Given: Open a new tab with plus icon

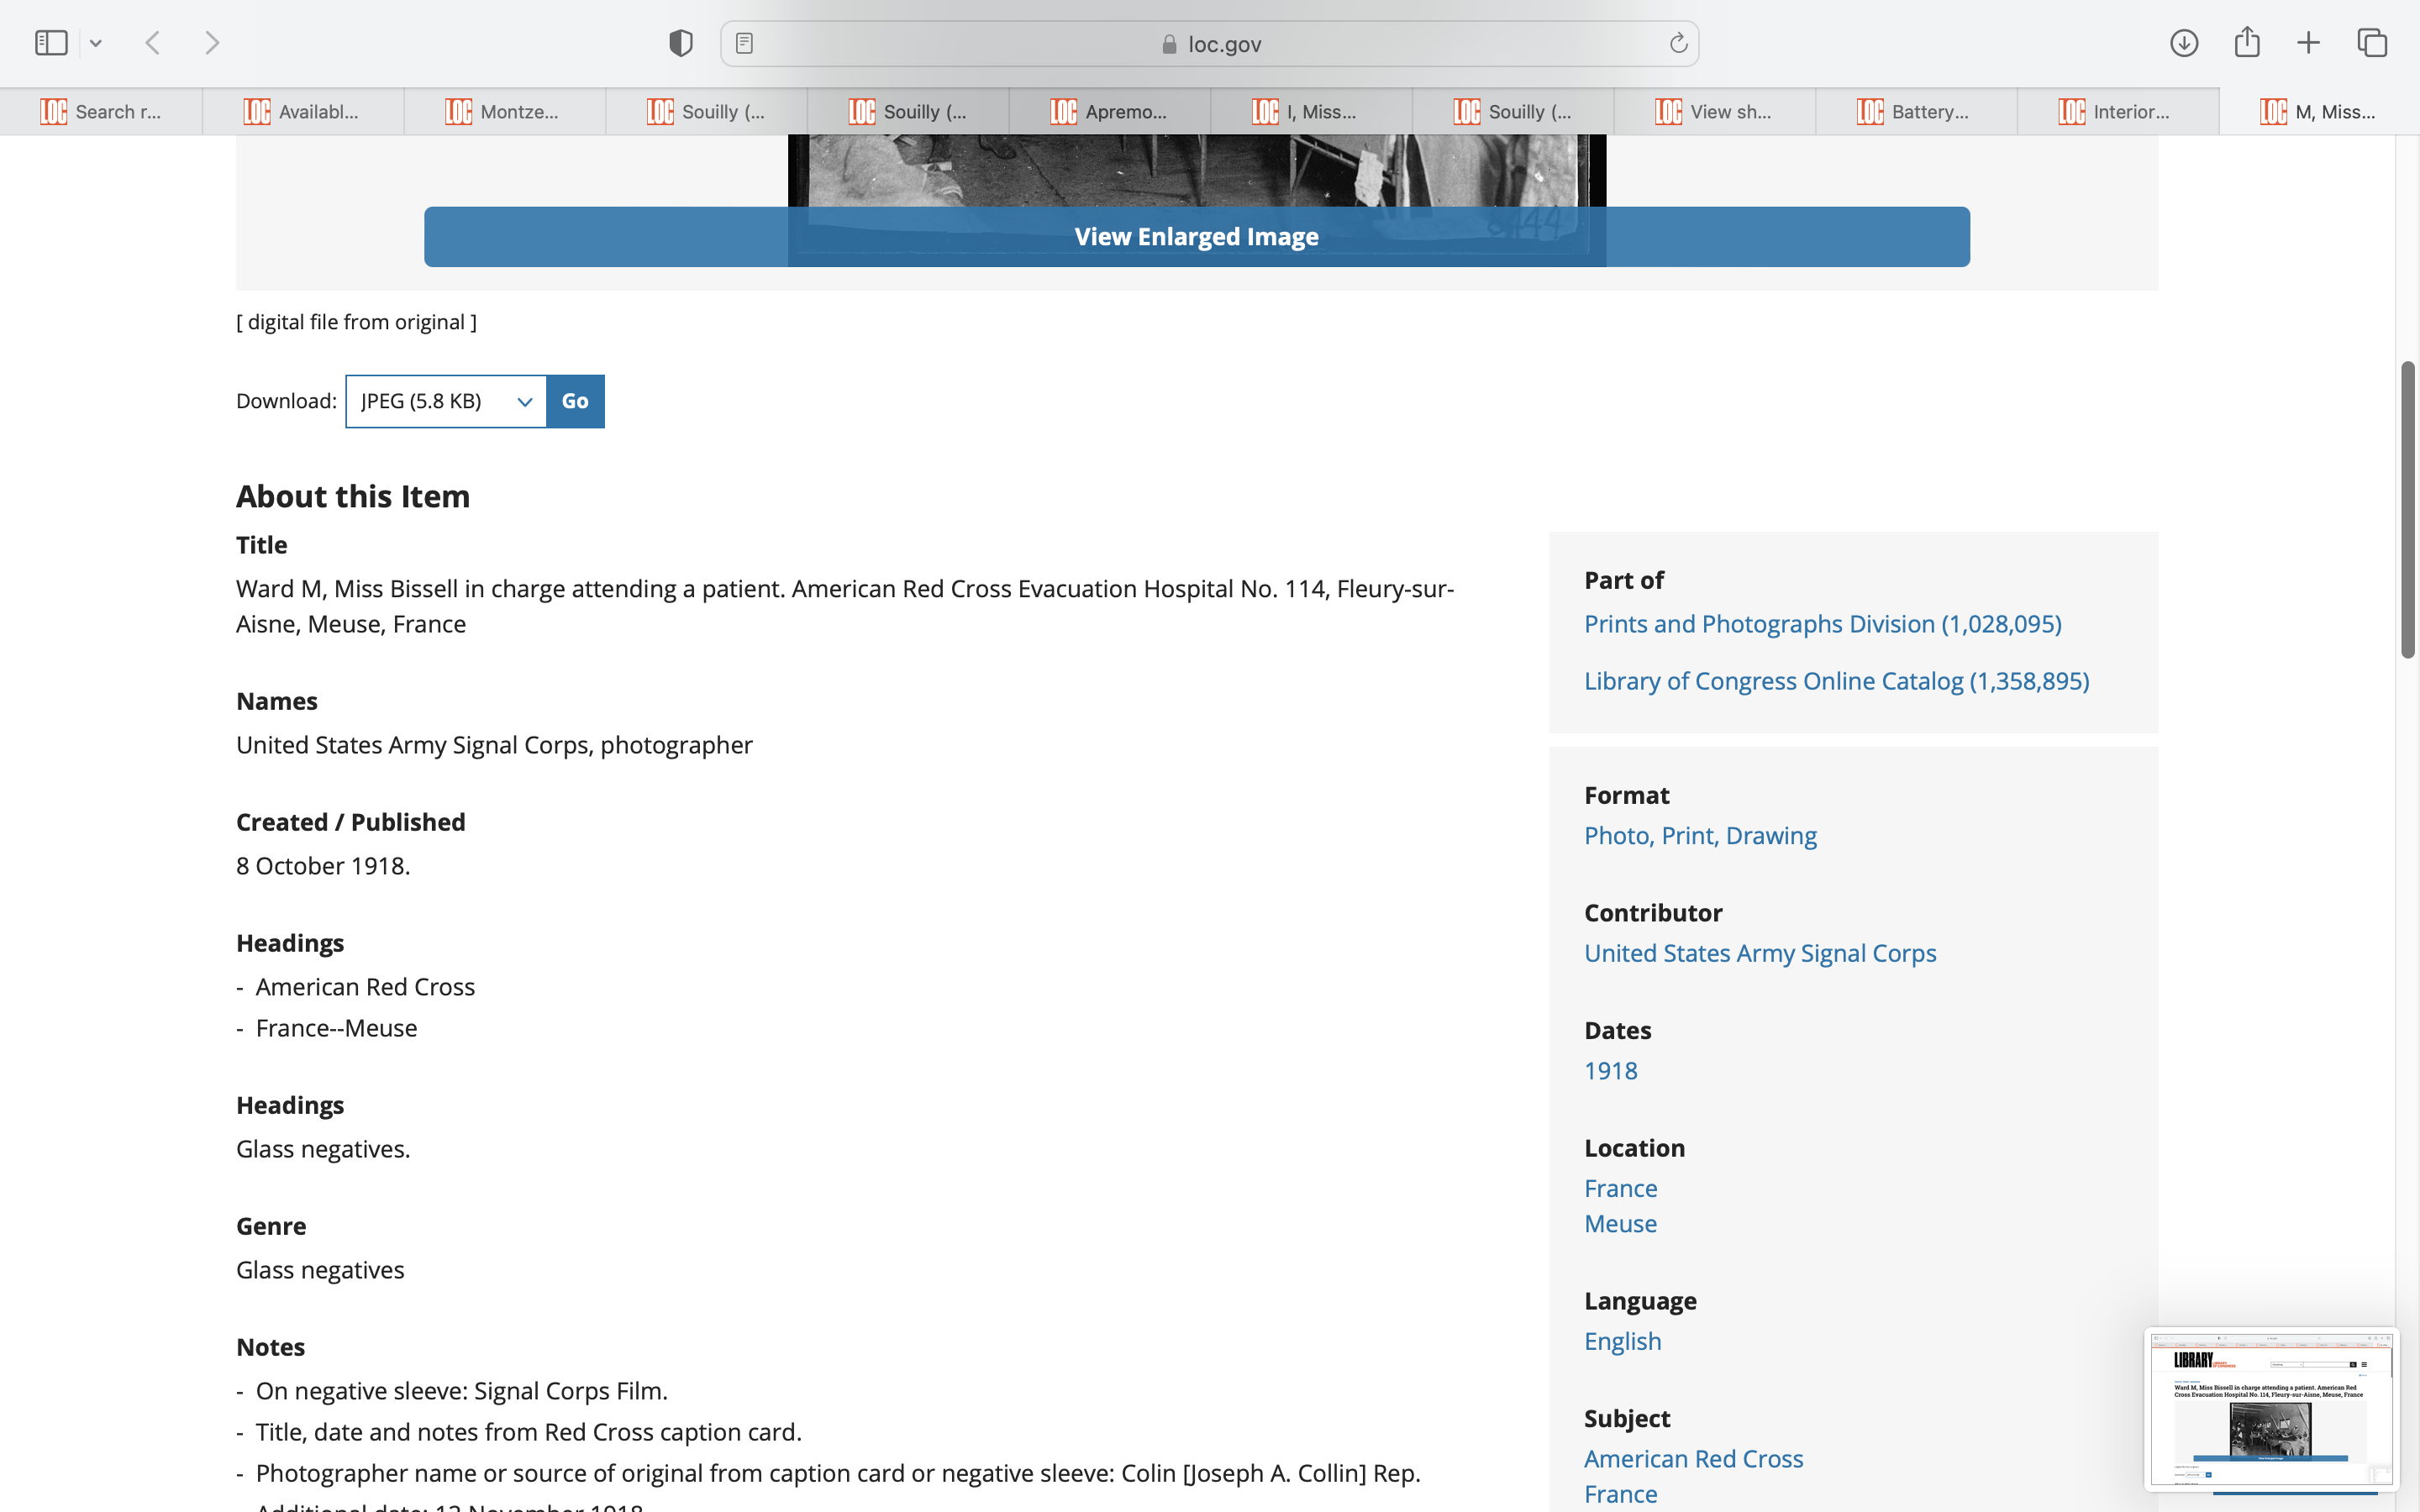Looking at the screenshot, I should tap(2308, 43).
